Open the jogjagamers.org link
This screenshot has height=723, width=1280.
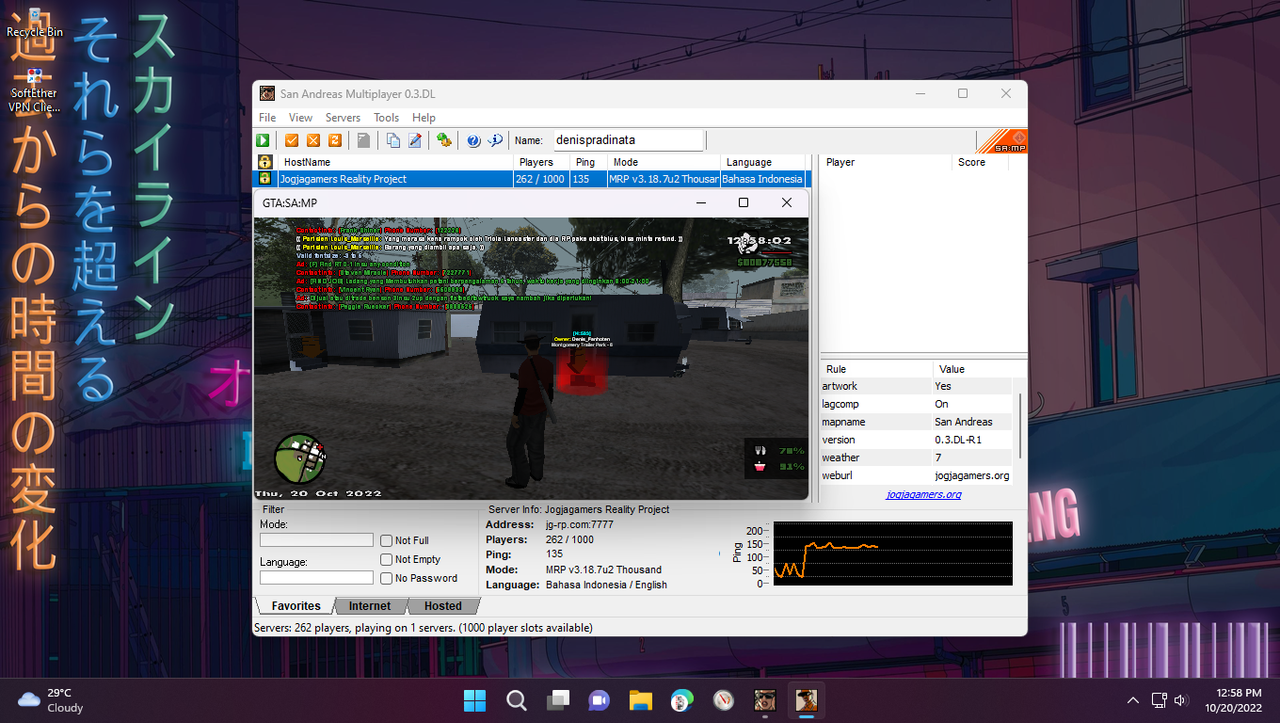click(924, 494)
